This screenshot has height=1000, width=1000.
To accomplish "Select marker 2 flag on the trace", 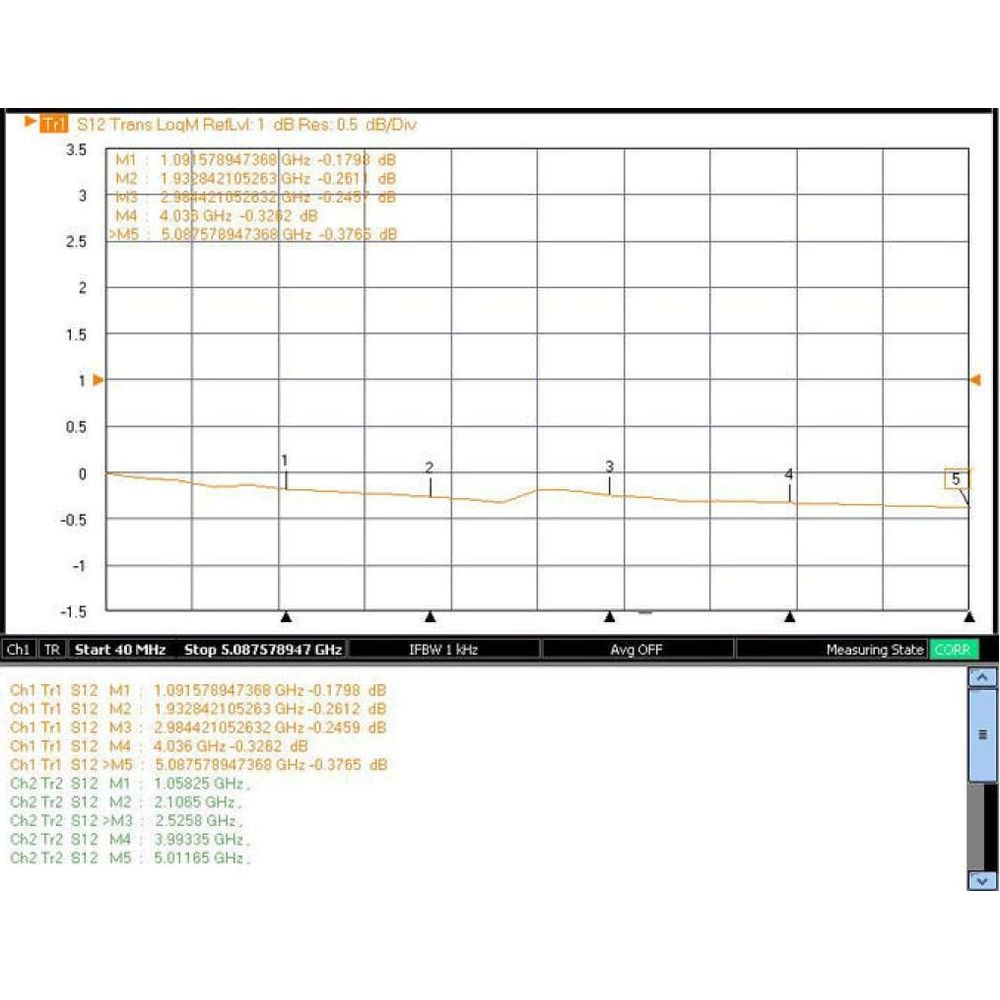I will click(429, 467).
